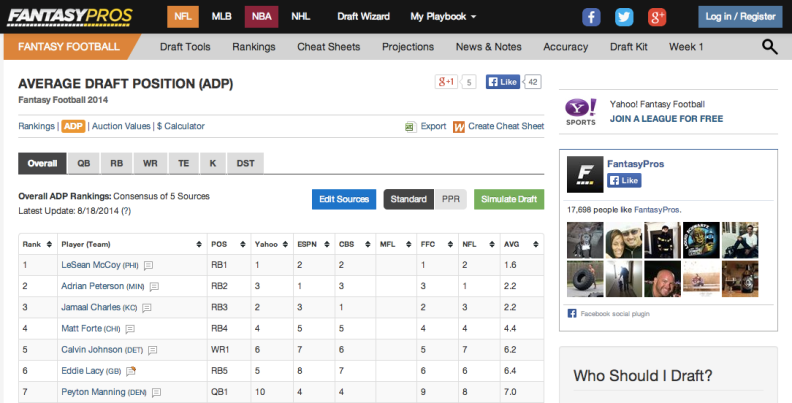Open the News & Notes menu

coord(488,47)
